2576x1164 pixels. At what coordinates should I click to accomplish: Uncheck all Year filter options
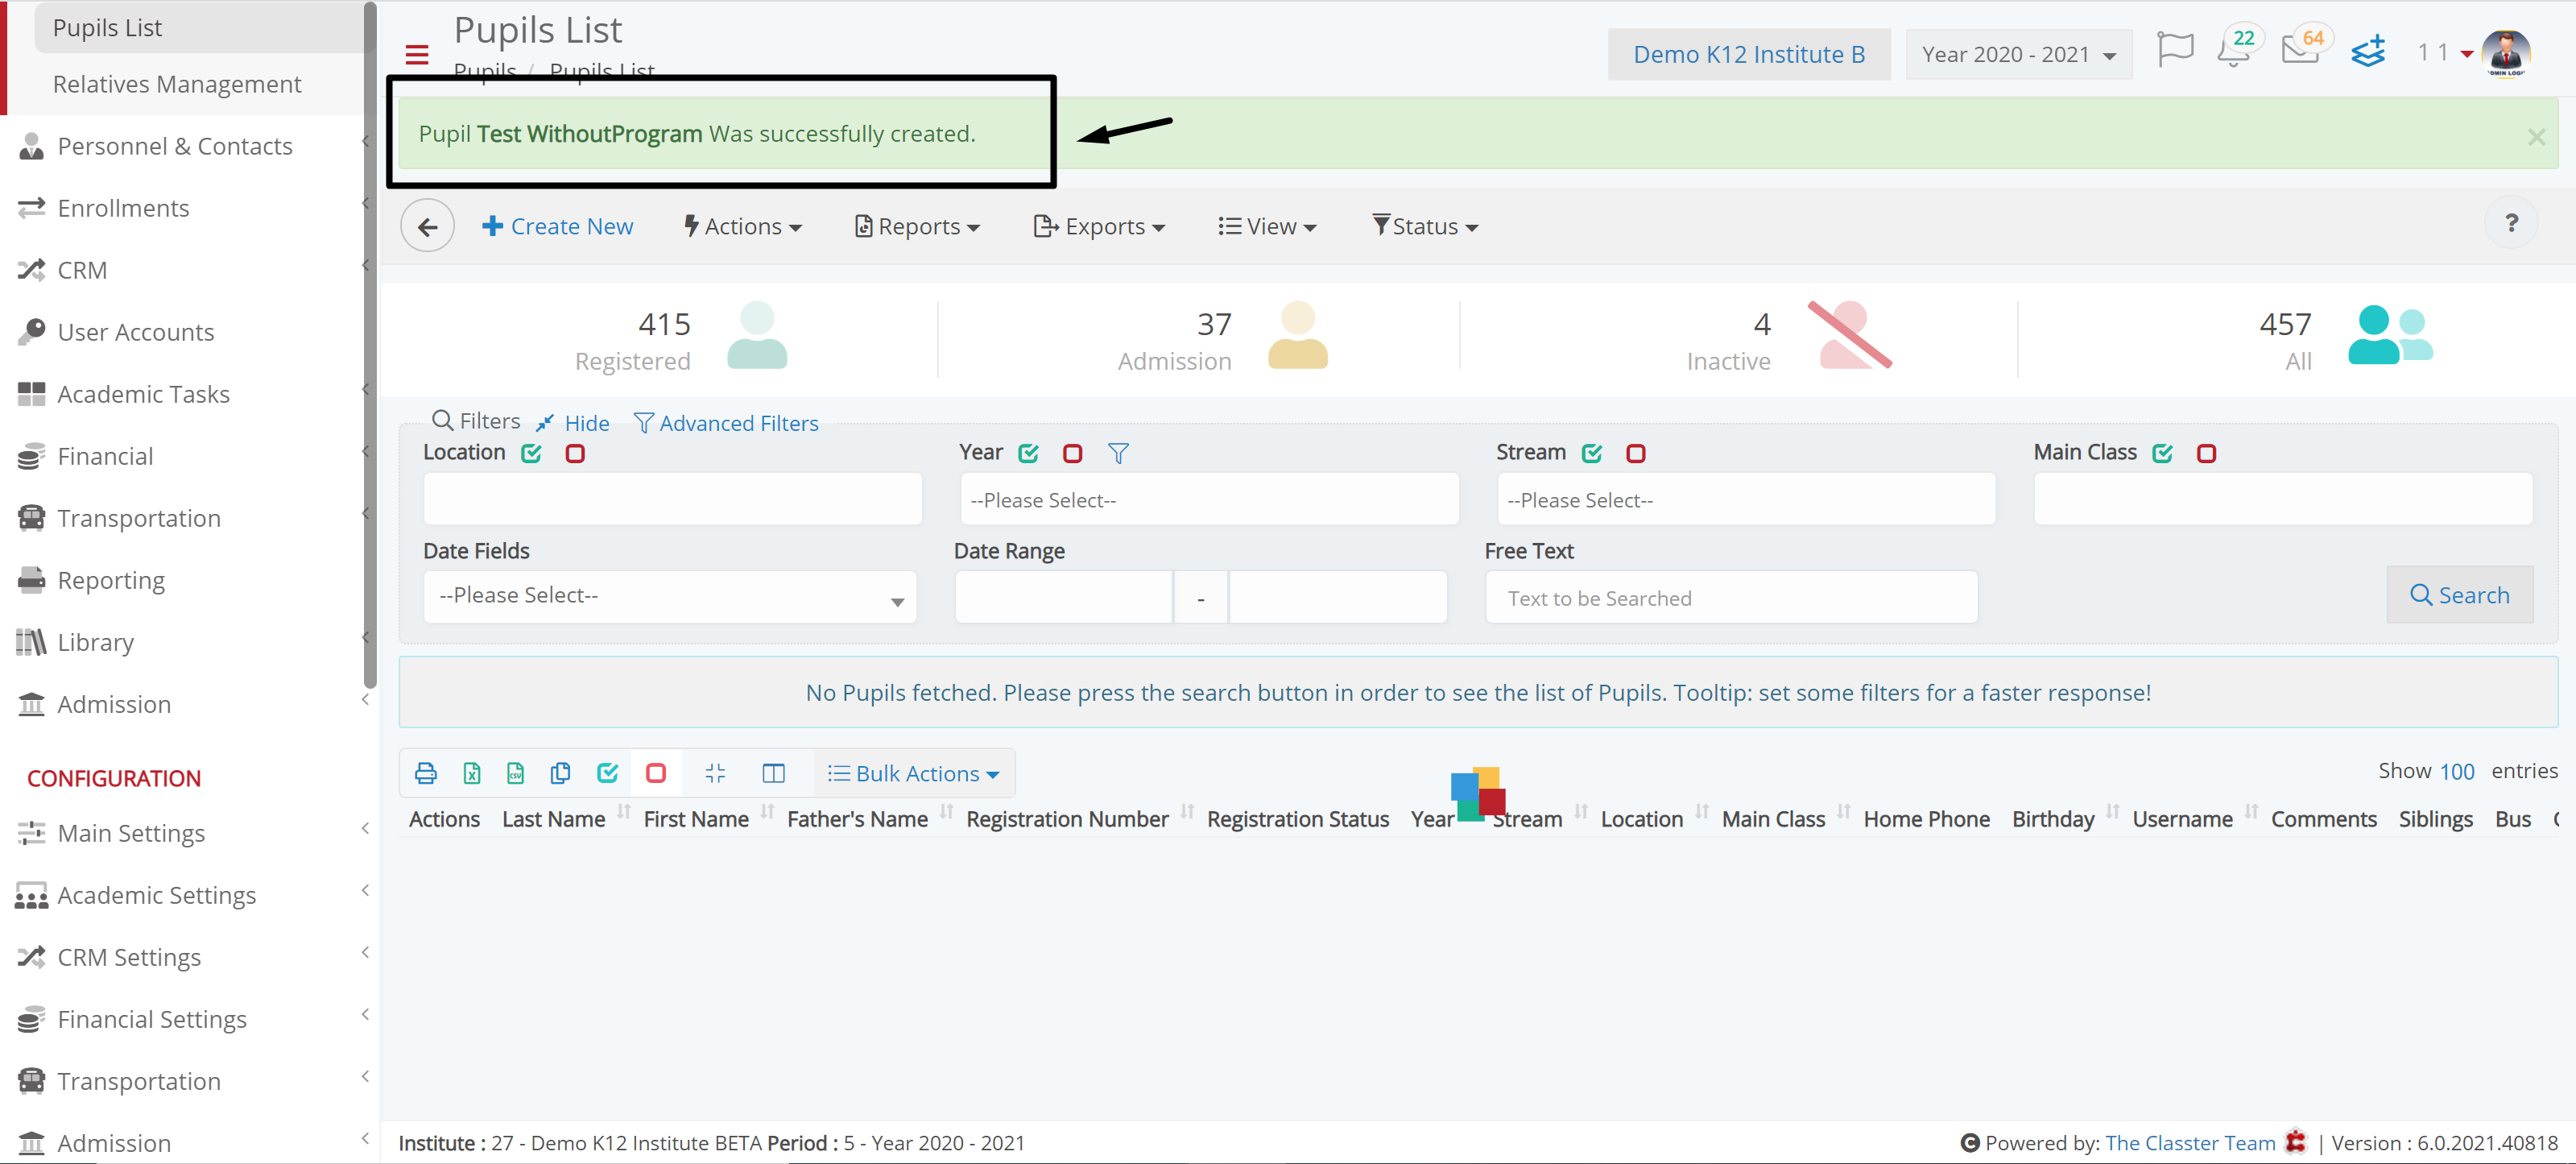pyautogui.click(x=1072, y=453)
